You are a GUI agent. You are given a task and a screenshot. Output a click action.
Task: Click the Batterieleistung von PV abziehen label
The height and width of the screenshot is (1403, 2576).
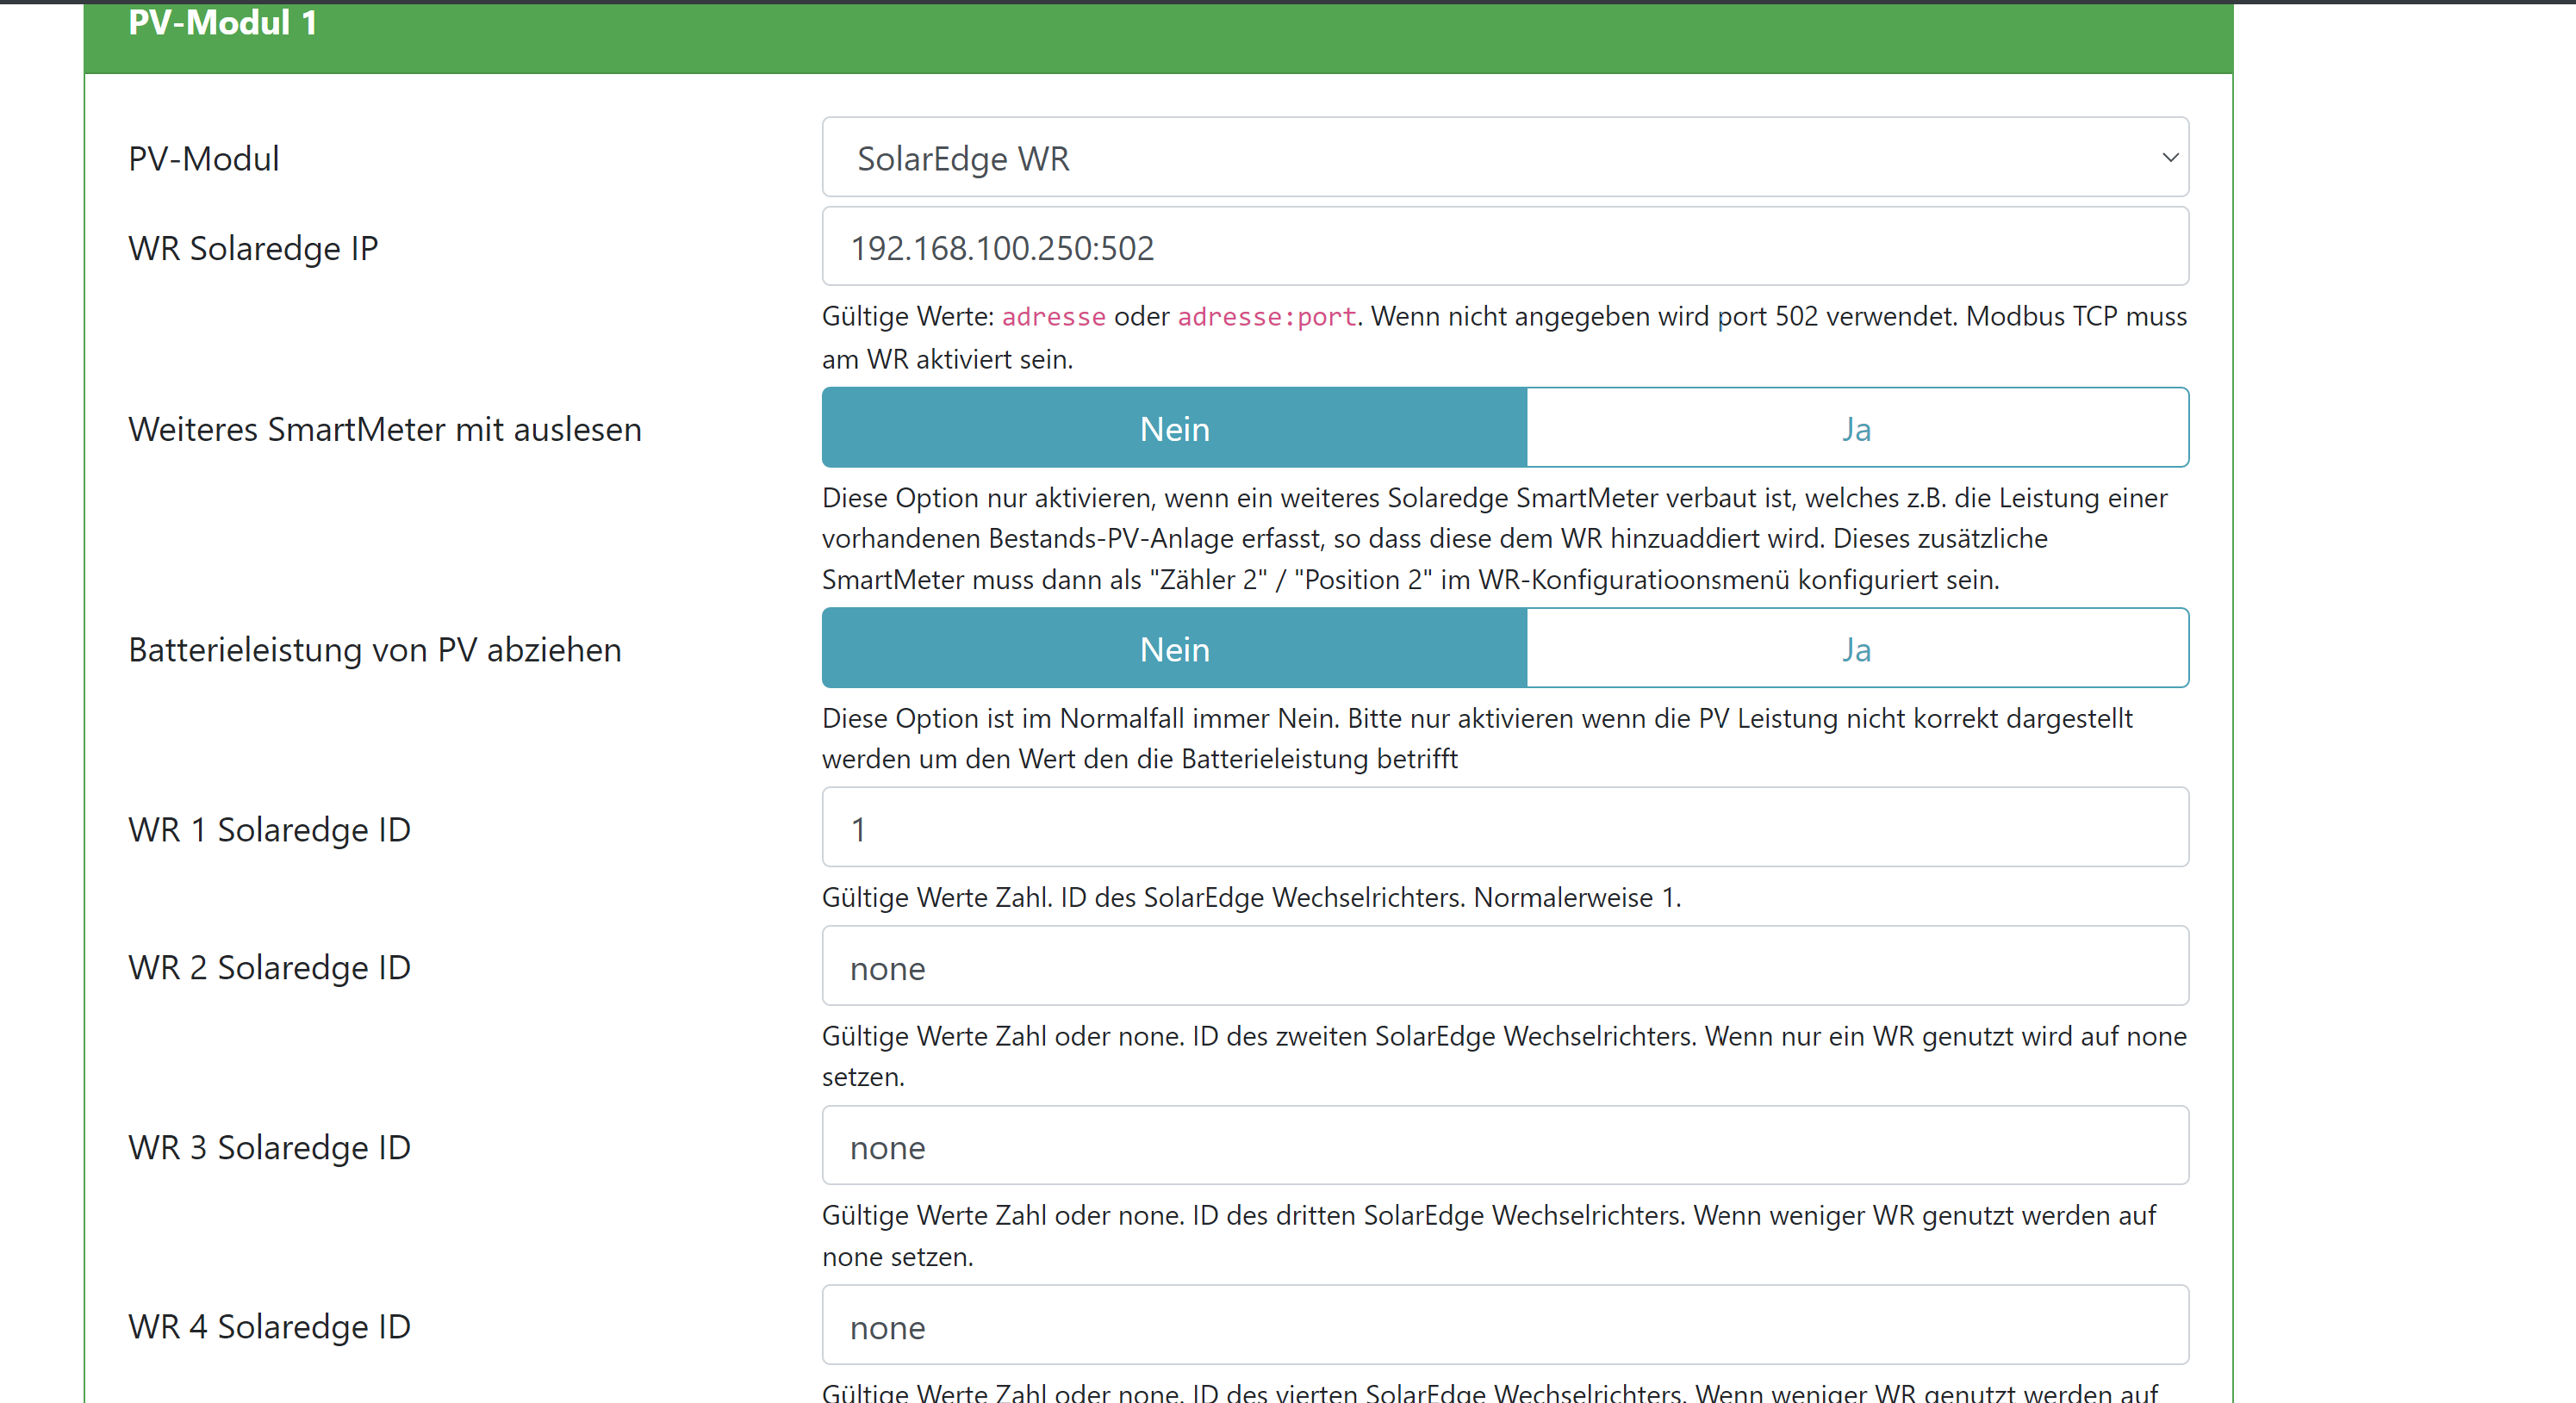click(x=375, y=650)
